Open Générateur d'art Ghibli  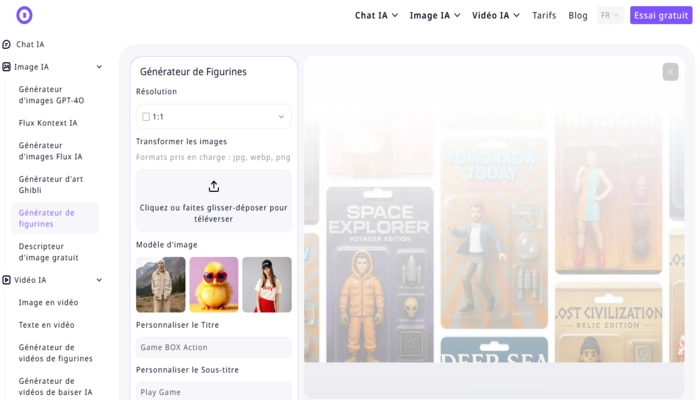[51, 184]
